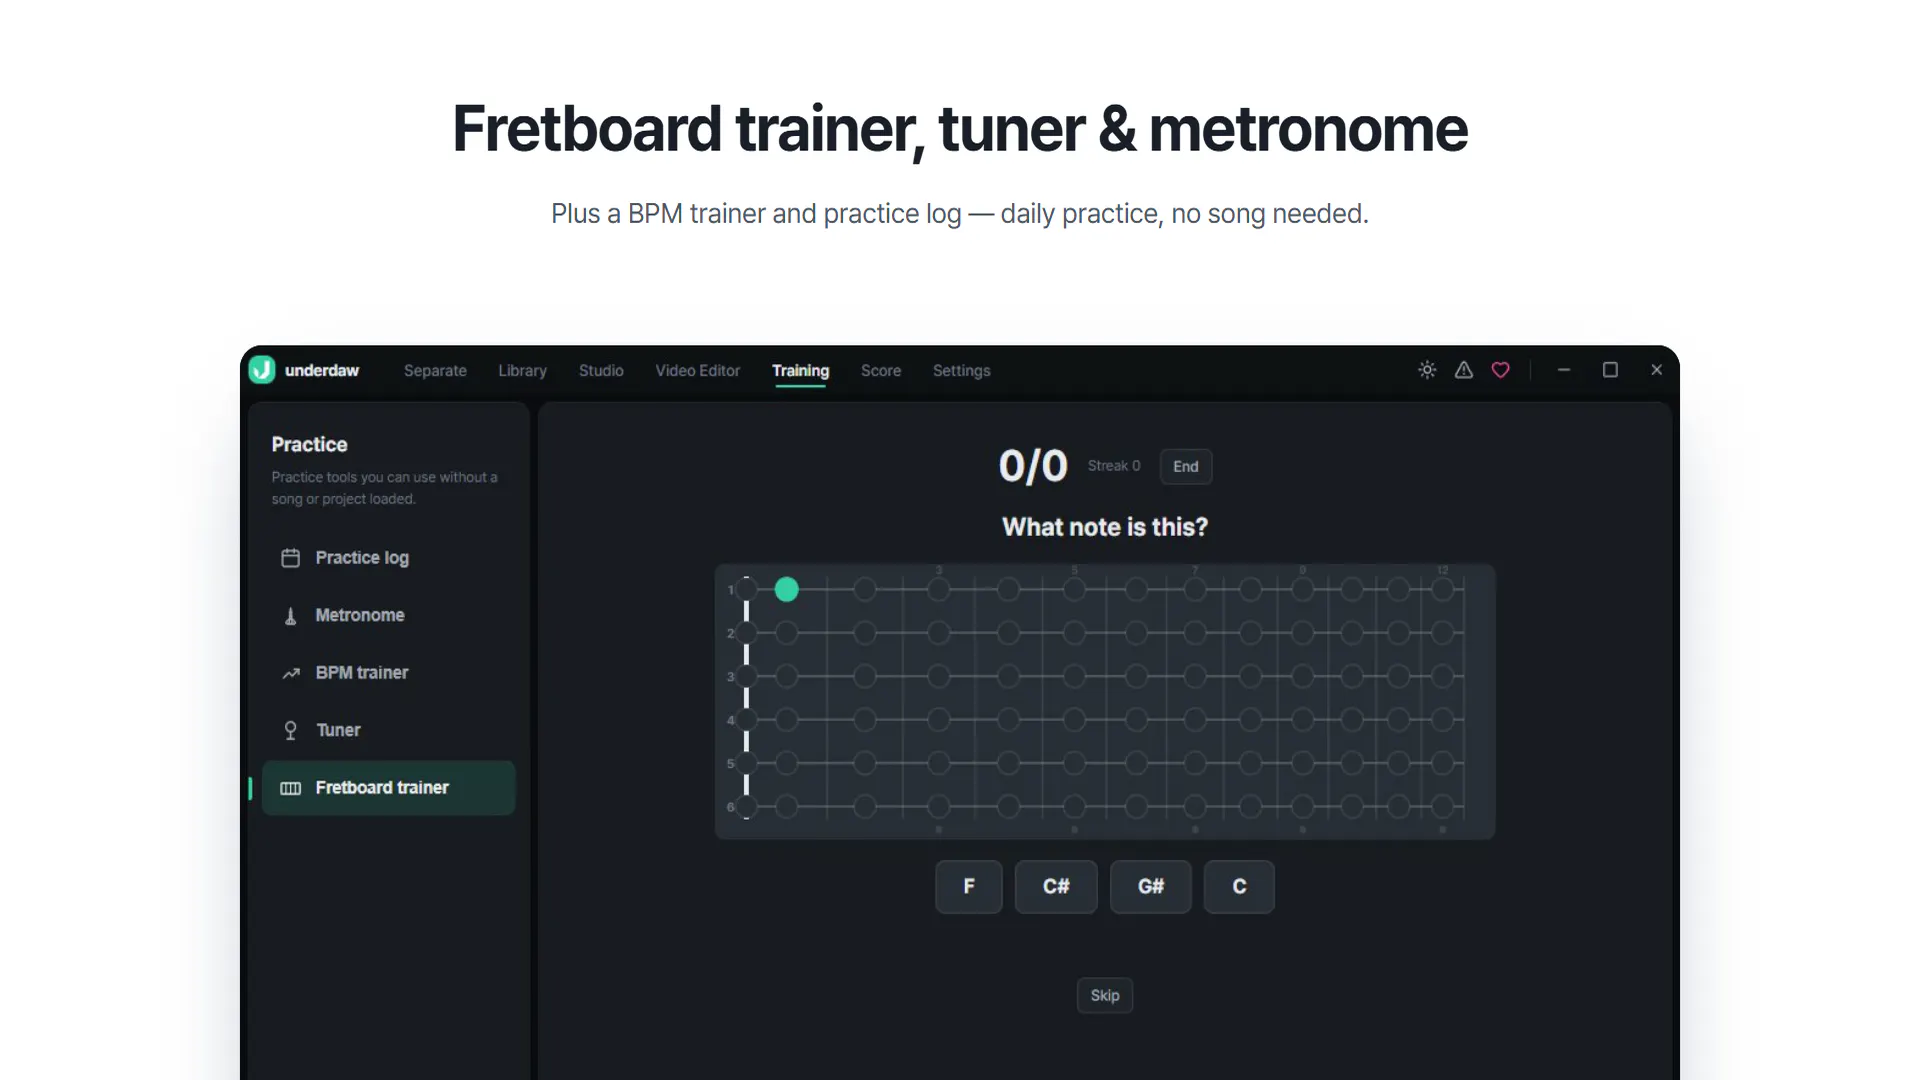Select Metronome in the Practice sidebar
This screenshot has height=1080, width=1920.
pos(388,615)
